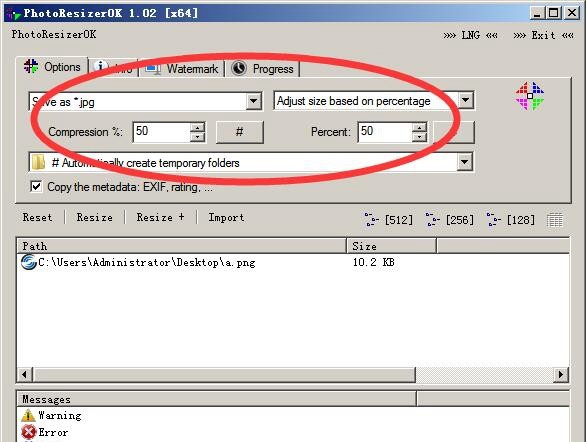The width and height of the screenshot is (586, 442).
Task: Switch to the Progress tab
Action: (263, 69)
